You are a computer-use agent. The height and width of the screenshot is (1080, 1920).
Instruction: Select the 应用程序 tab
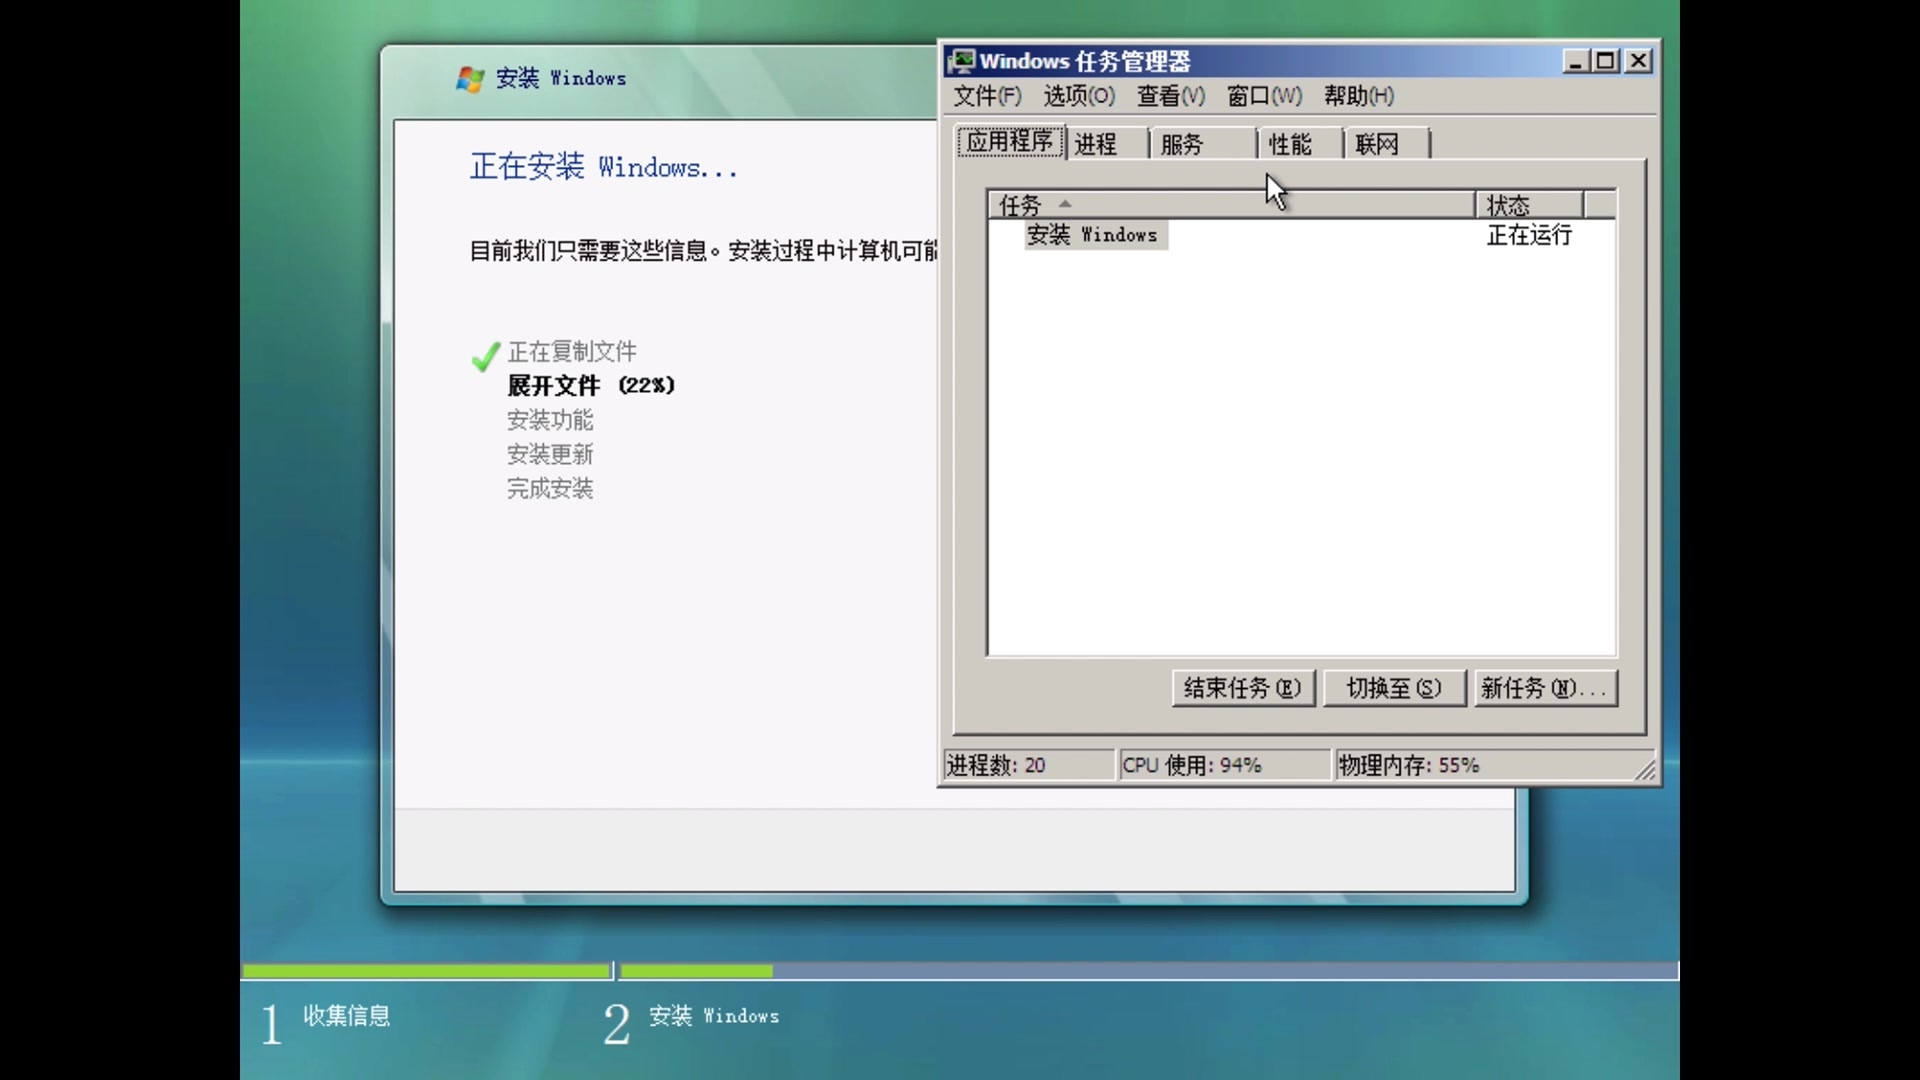coord(1010,141)
